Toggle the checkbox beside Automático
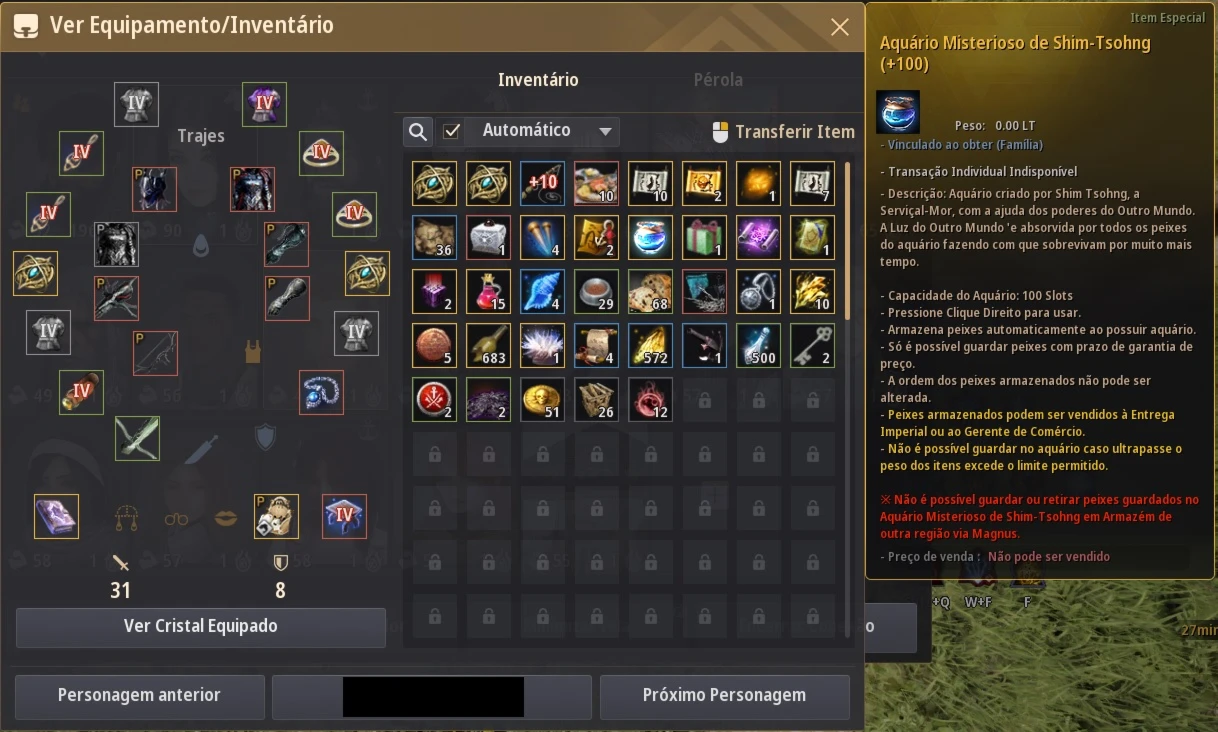The height and width of the screenshot is (732, 1218). [452, 131]
